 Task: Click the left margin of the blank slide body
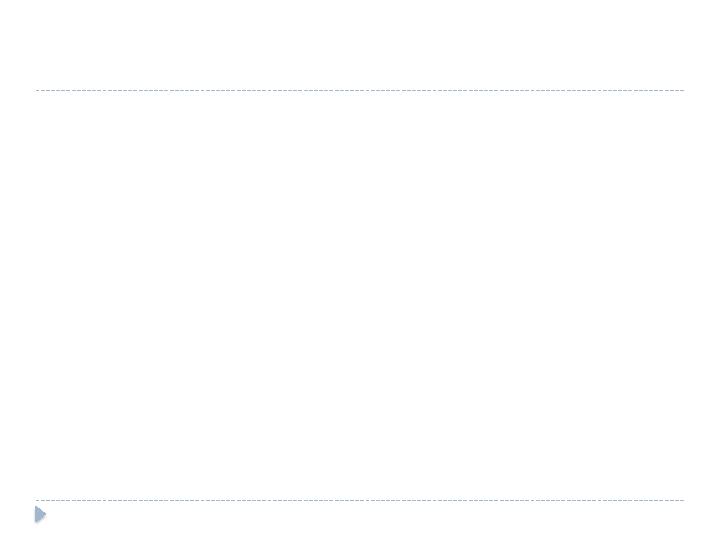coord(50,295)
